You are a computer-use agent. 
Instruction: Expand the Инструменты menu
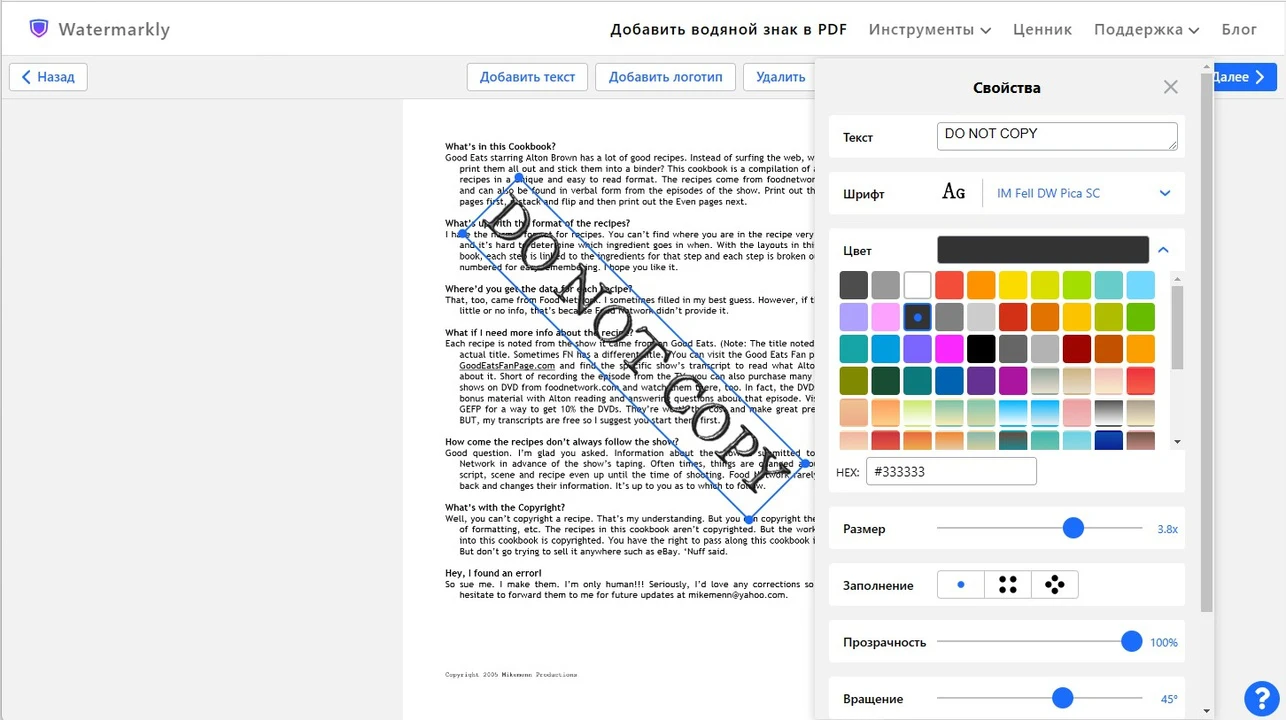click(x=930, y=29)
